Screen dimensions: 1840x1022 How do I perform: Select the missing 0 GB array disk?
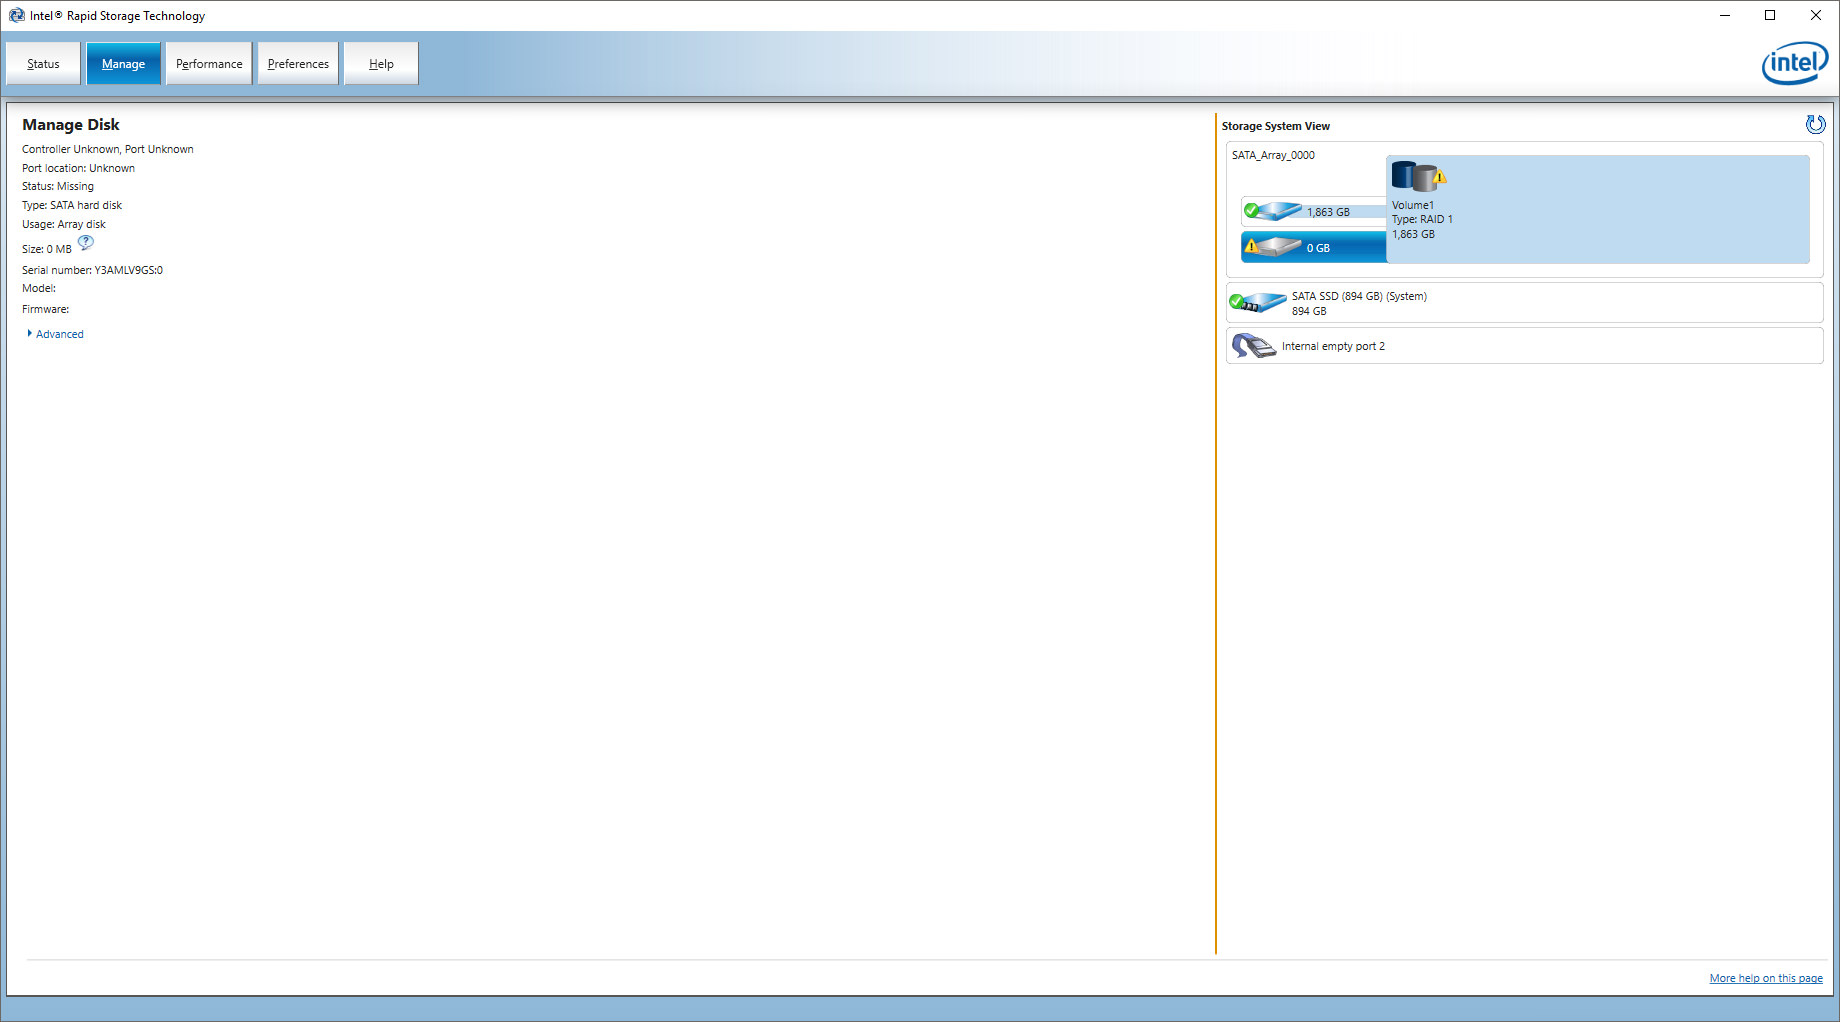[x=1314, y=247]
